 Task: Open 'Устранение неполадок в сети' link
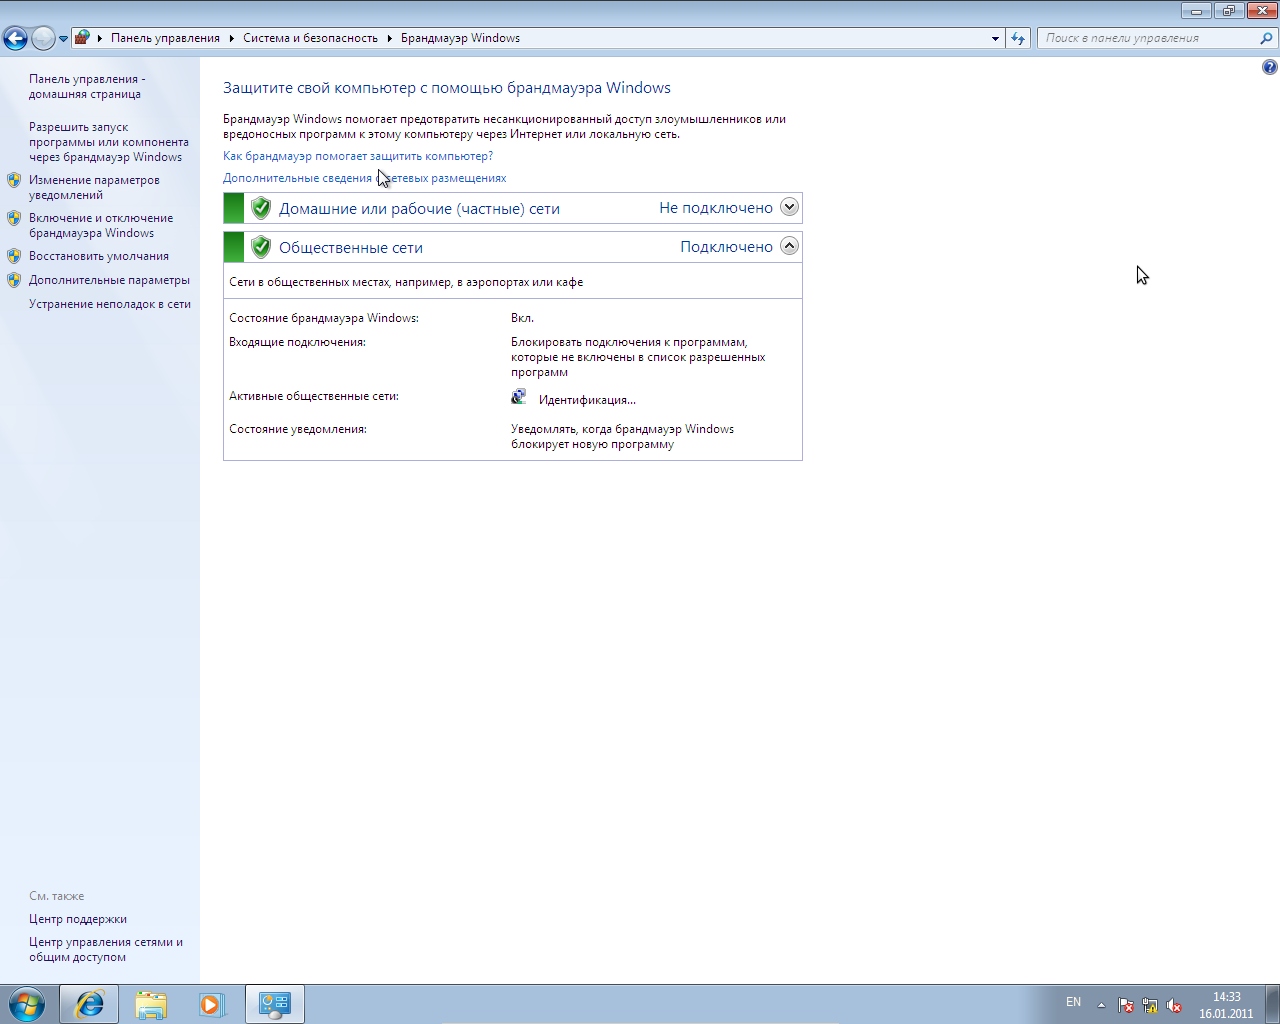click(110, 304)
